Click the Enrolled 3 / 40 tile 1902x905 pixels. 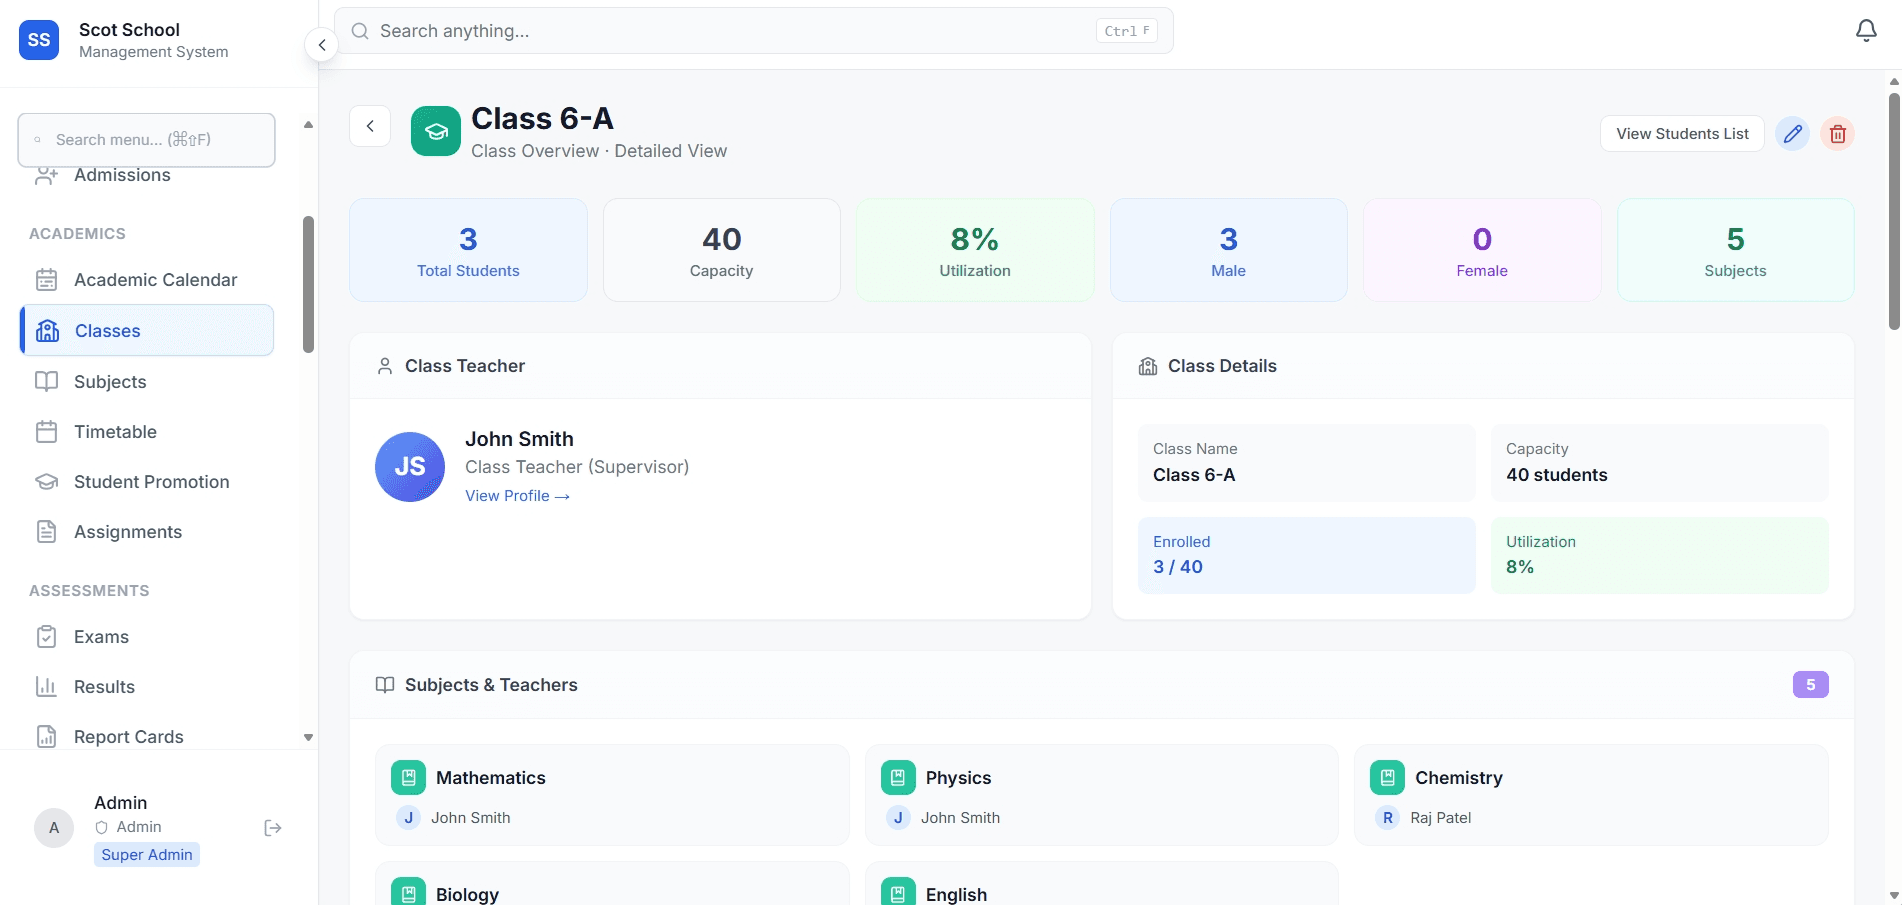point(1306,555)
